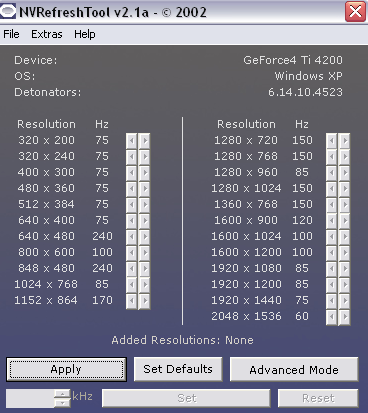Decrease Hz for 1280 x 1024
Viewport: 368px width, 413px height.
coord(332,189)
